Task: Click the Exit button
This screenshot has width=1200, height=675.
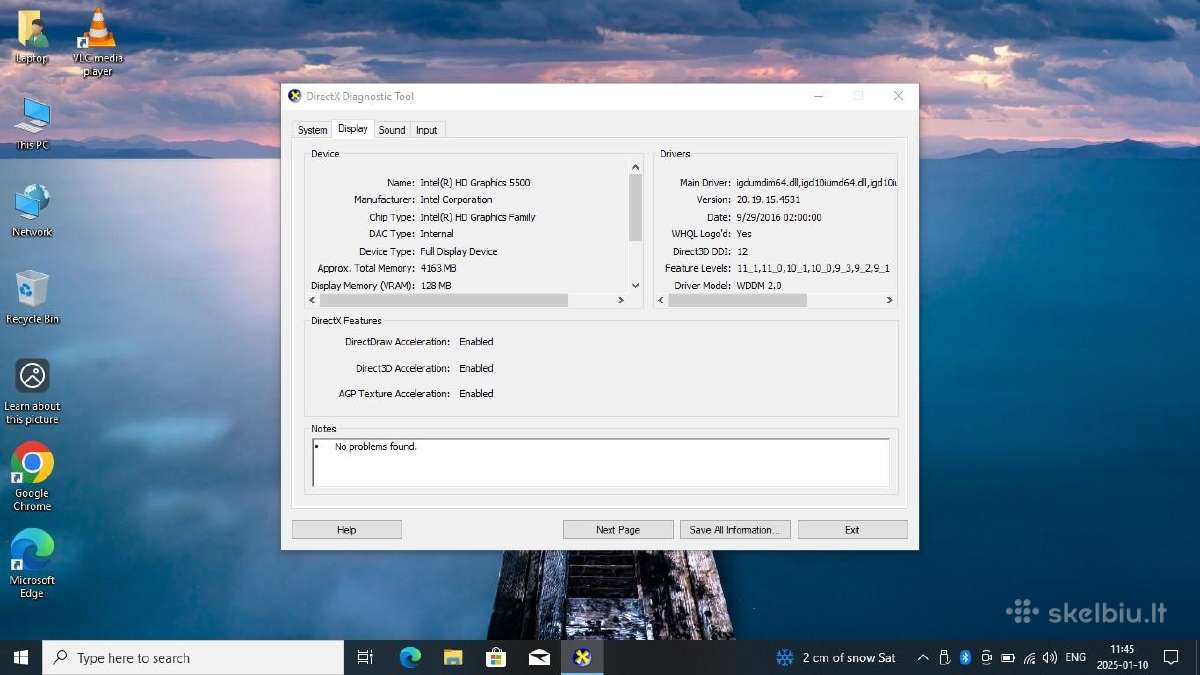Action: click(852, 530)
